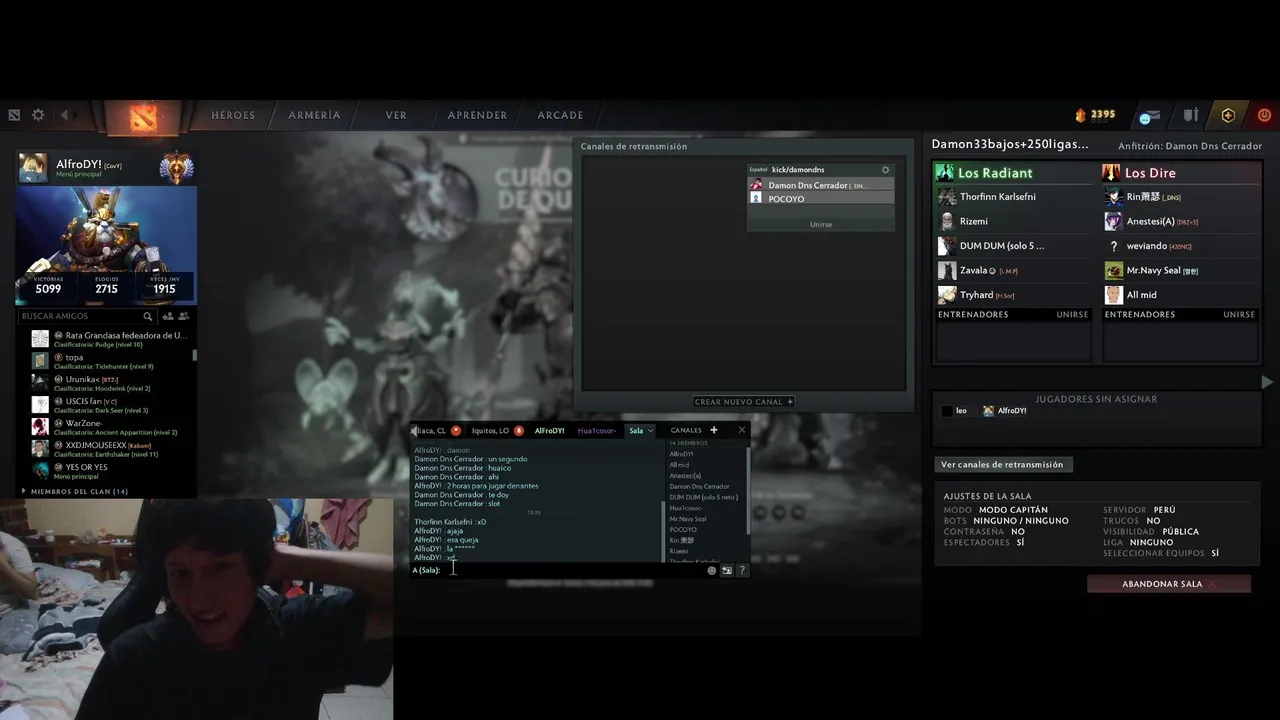Select friend XXDJMOUSEEXX in list

click(108, 449)
